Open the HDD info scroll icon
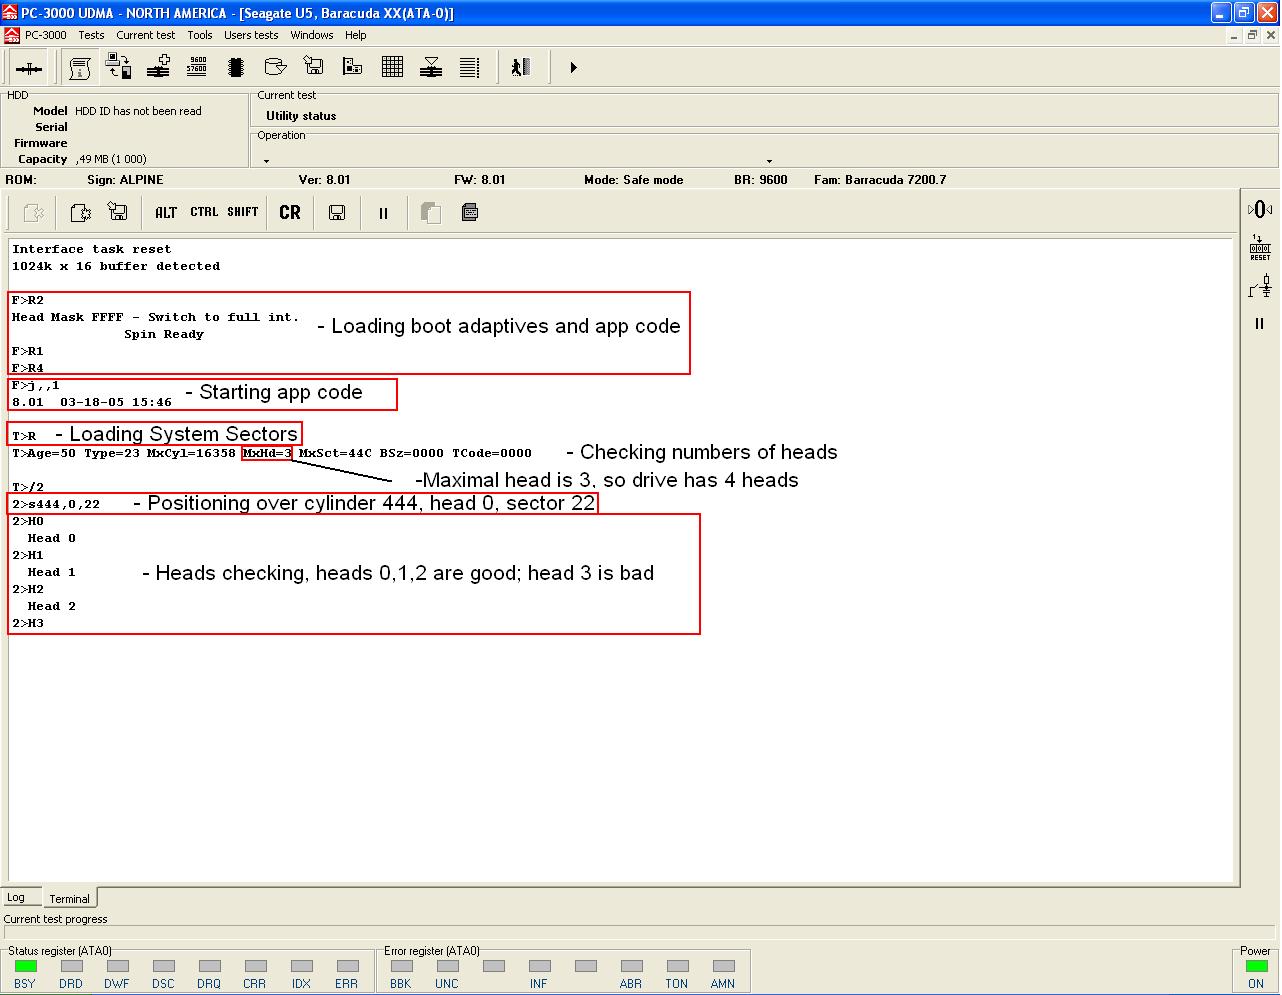Screen dimensions: 1282x995 click(x=80, y=68)
